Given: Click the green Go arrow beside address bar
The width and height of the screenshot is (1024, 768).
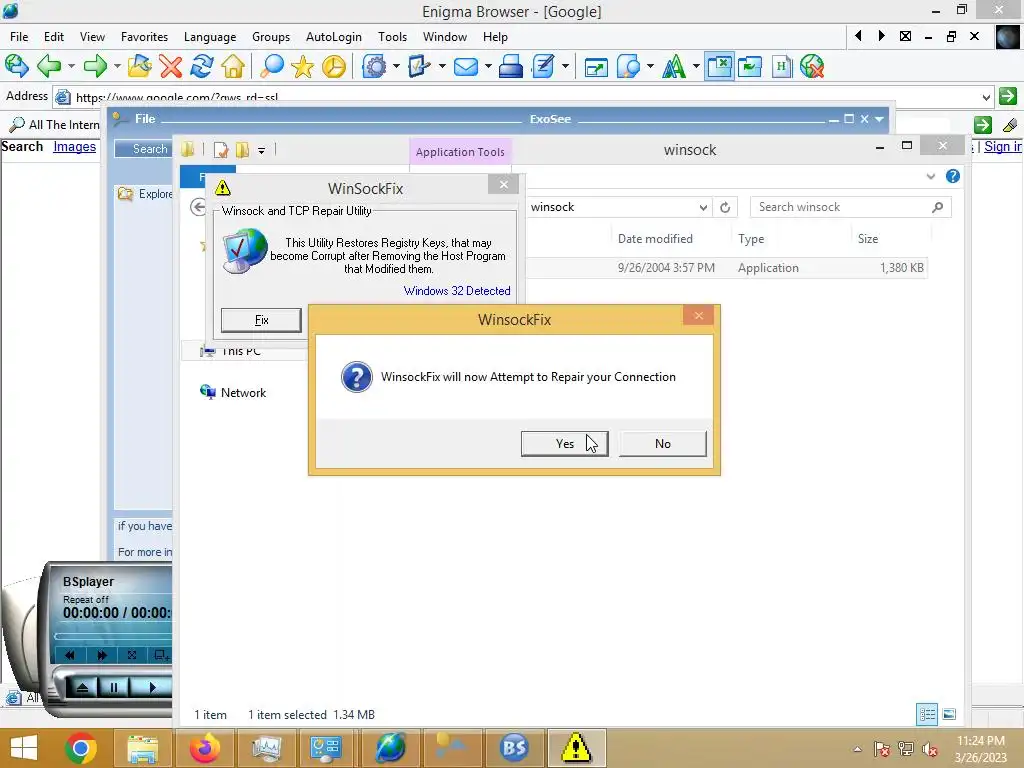Looking at the screenshot, I should click(1008, 96).
